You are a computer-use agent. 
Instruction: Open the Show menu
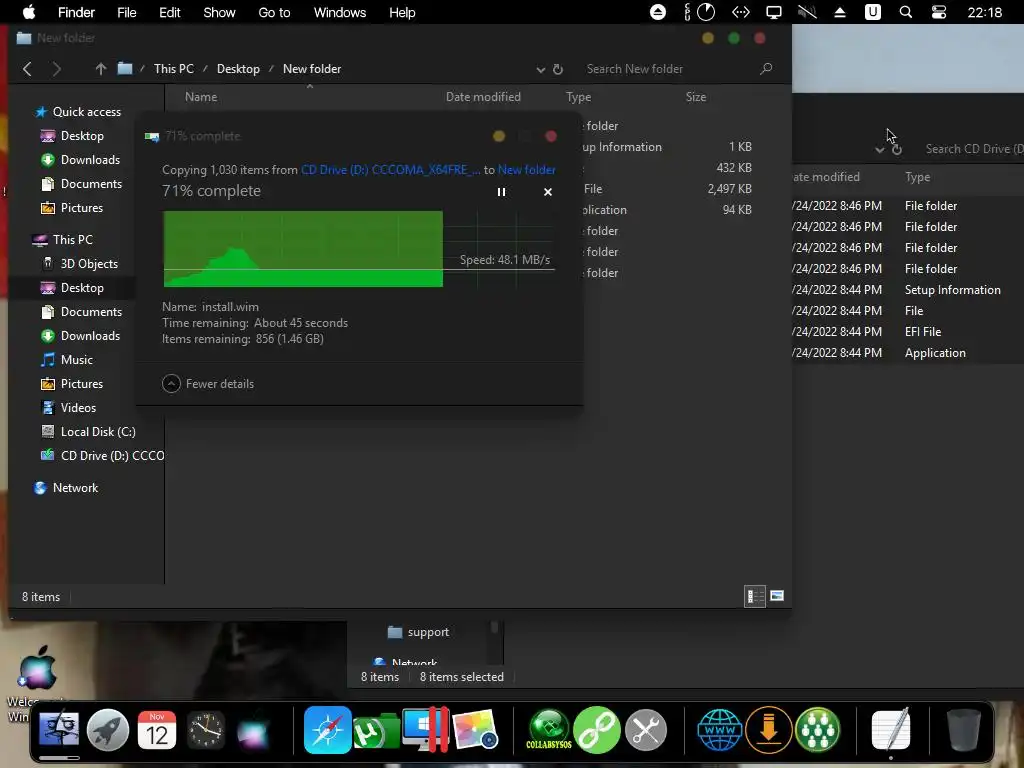click(219, 12)
